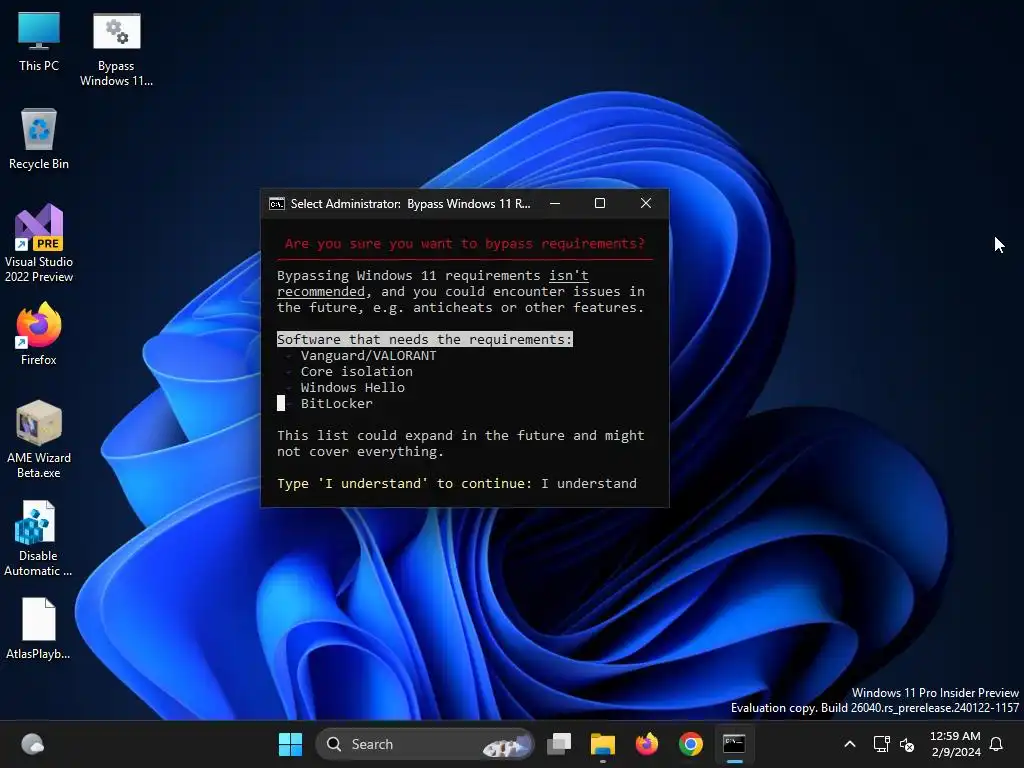This screenshot has height=768, width=1024.
Task: Select the AtlasPlayb... file icon
Action: click(39, 629)
